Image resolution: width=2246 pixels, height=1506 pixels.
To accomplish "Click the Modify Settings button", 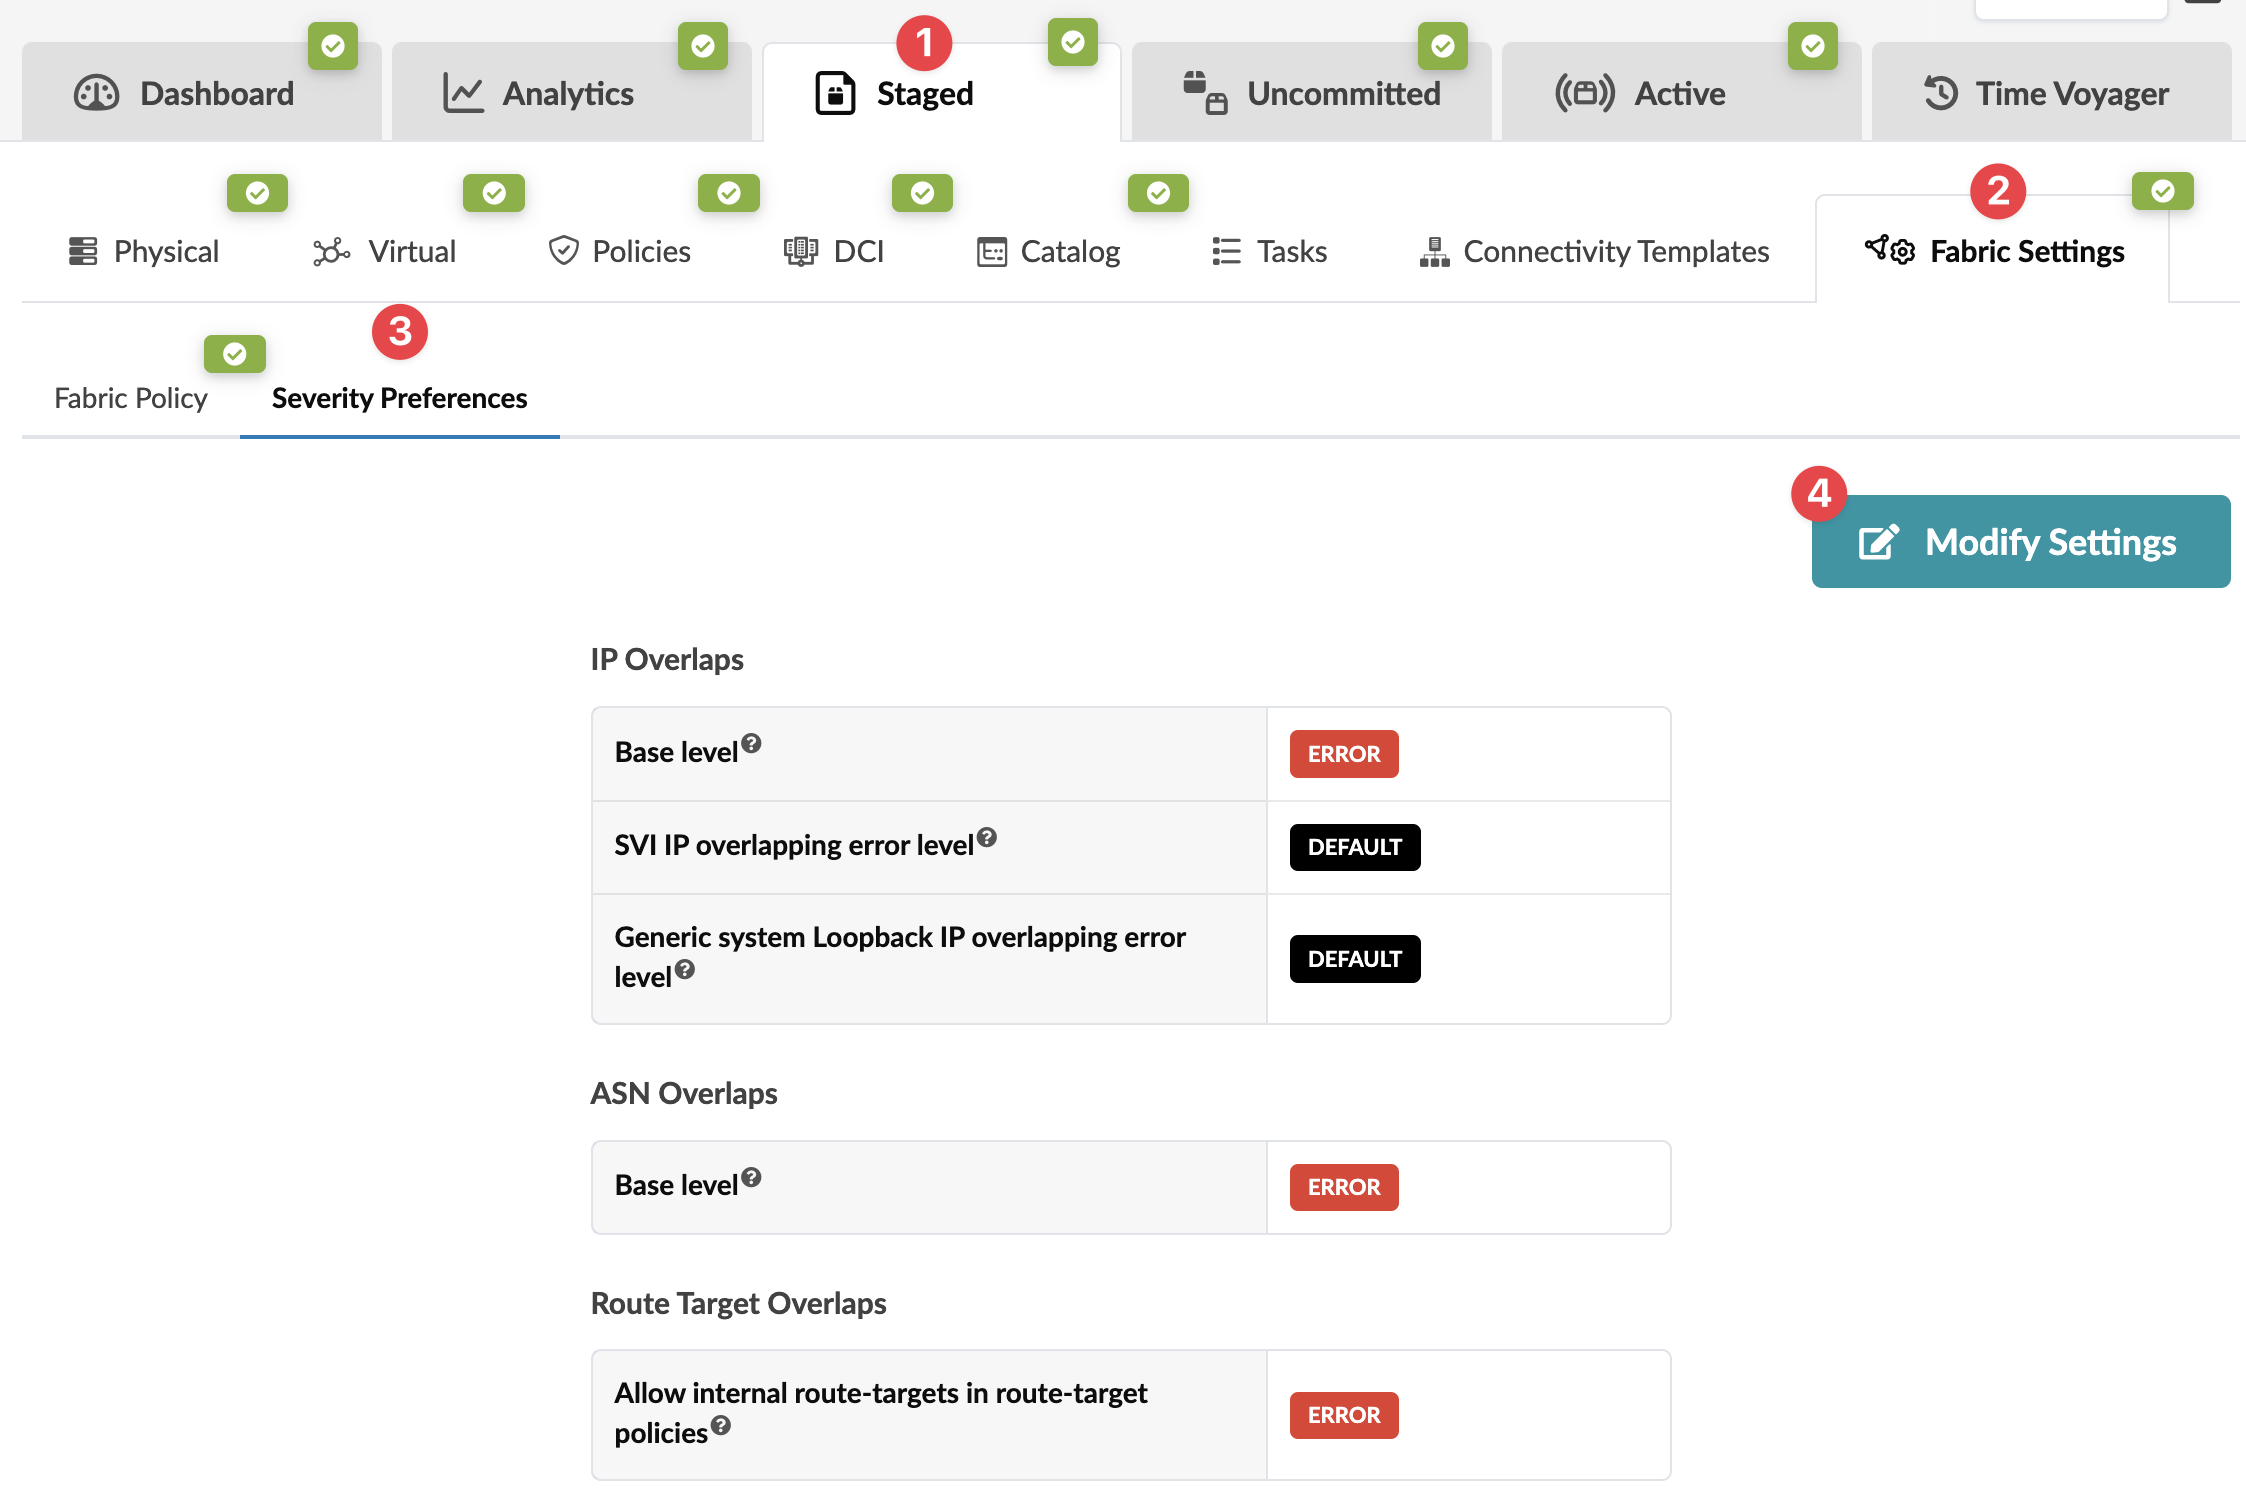I will coord(2020,542).
